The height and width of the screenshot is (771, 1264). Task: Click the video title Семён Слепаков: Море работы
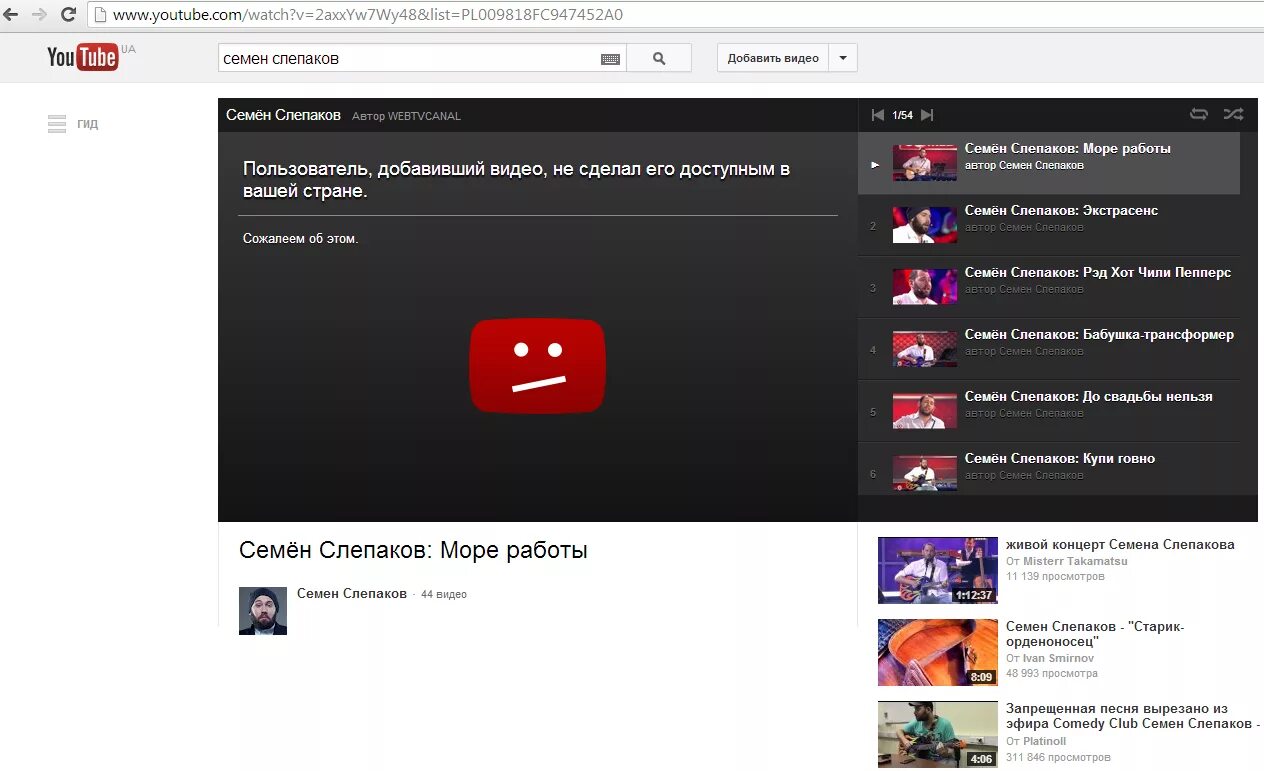(413, 550)
